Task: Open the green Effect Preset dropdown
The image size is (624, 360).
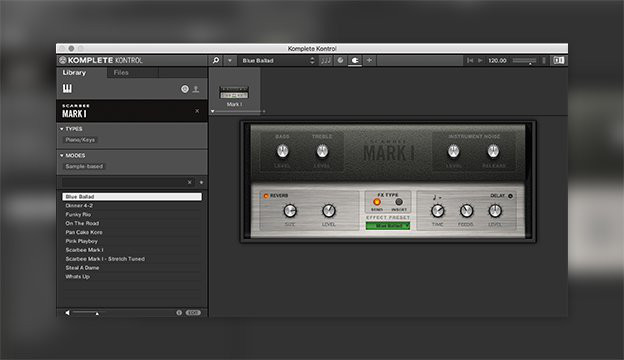Action: (388, 226)
